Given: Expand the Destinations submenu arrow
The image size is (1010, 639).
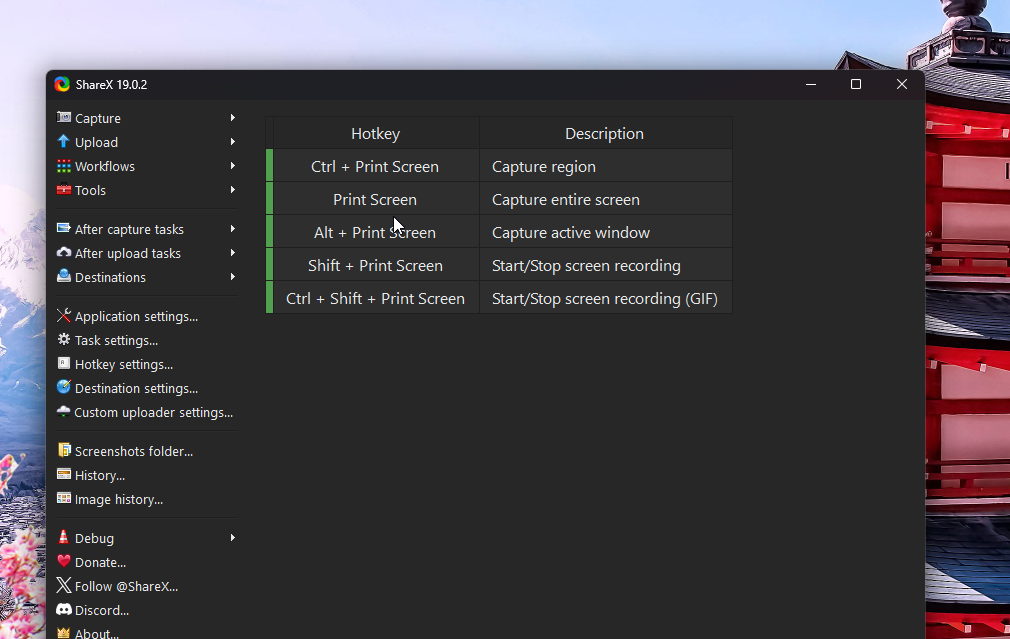Looking at the screenshot, I should click(x=233, y=277).
